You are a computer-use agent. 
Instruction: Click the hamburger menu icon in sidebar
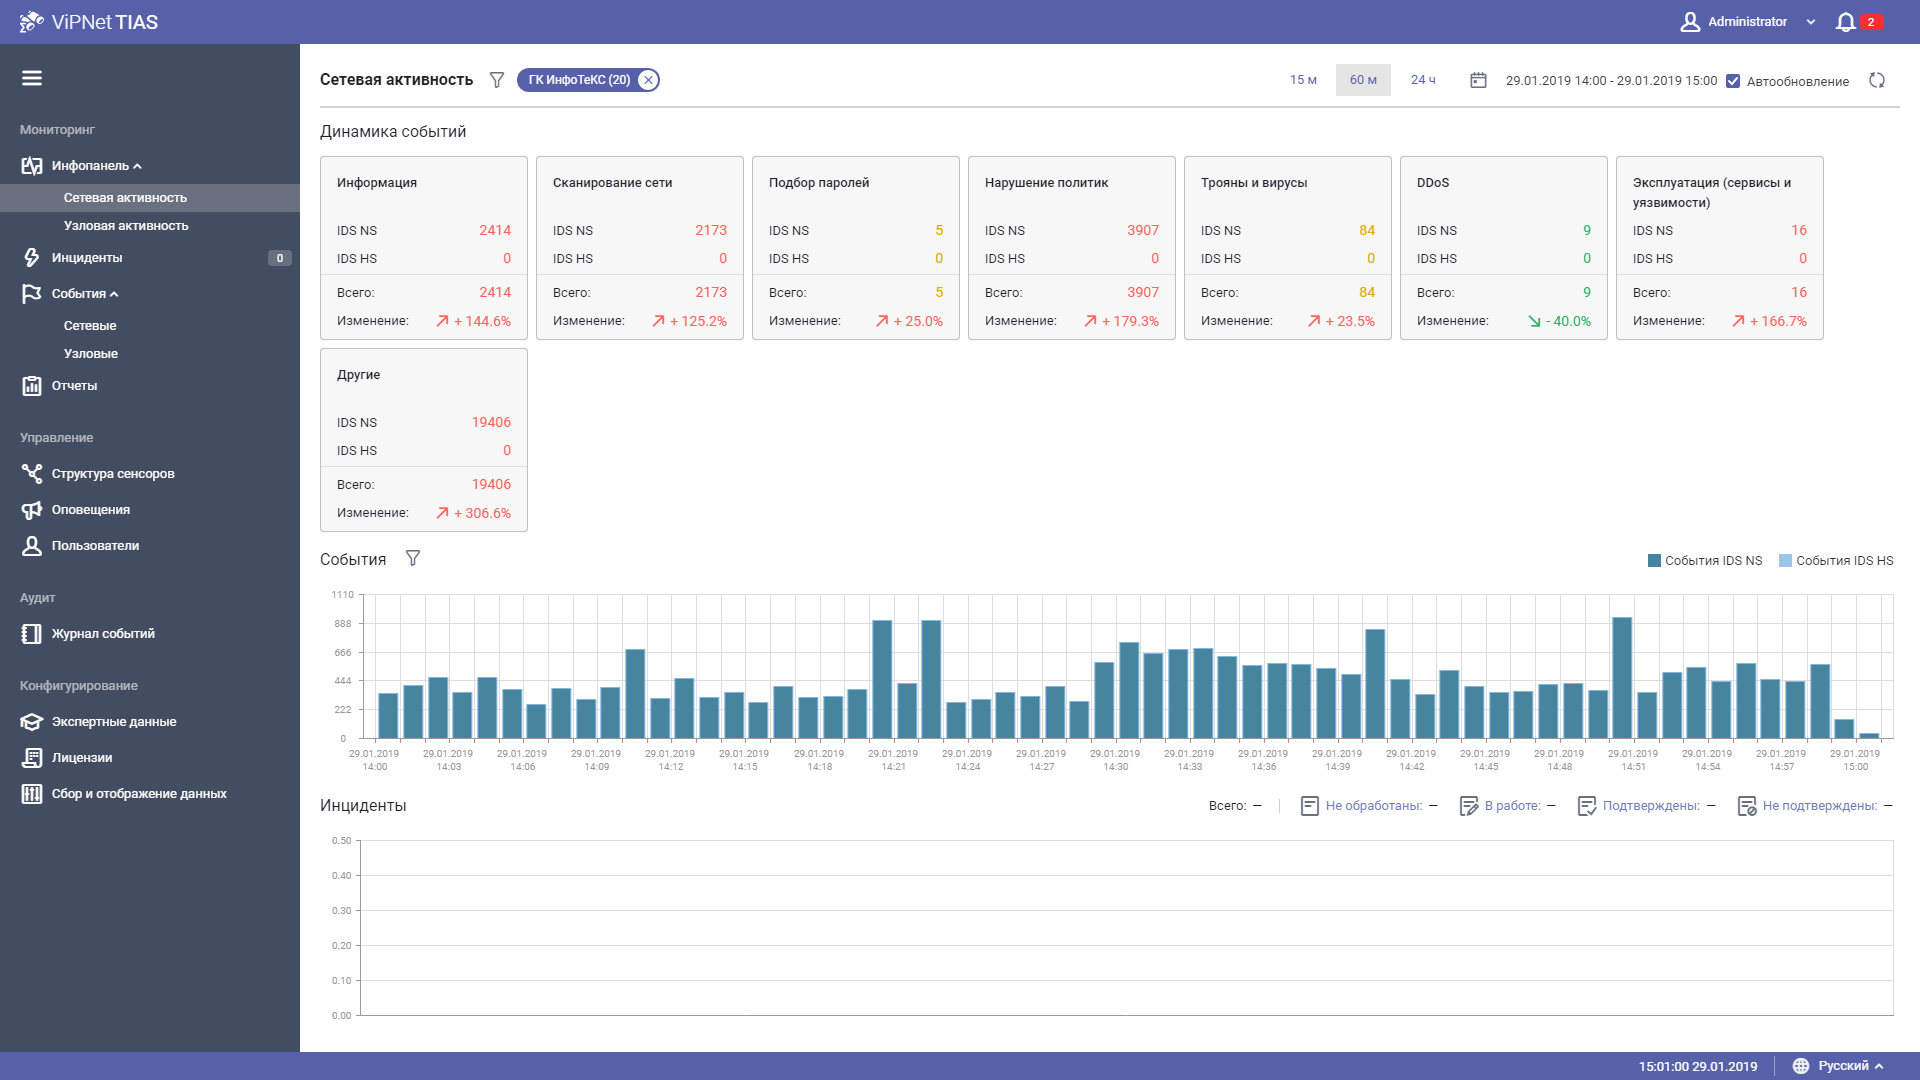tap(32, 78)
